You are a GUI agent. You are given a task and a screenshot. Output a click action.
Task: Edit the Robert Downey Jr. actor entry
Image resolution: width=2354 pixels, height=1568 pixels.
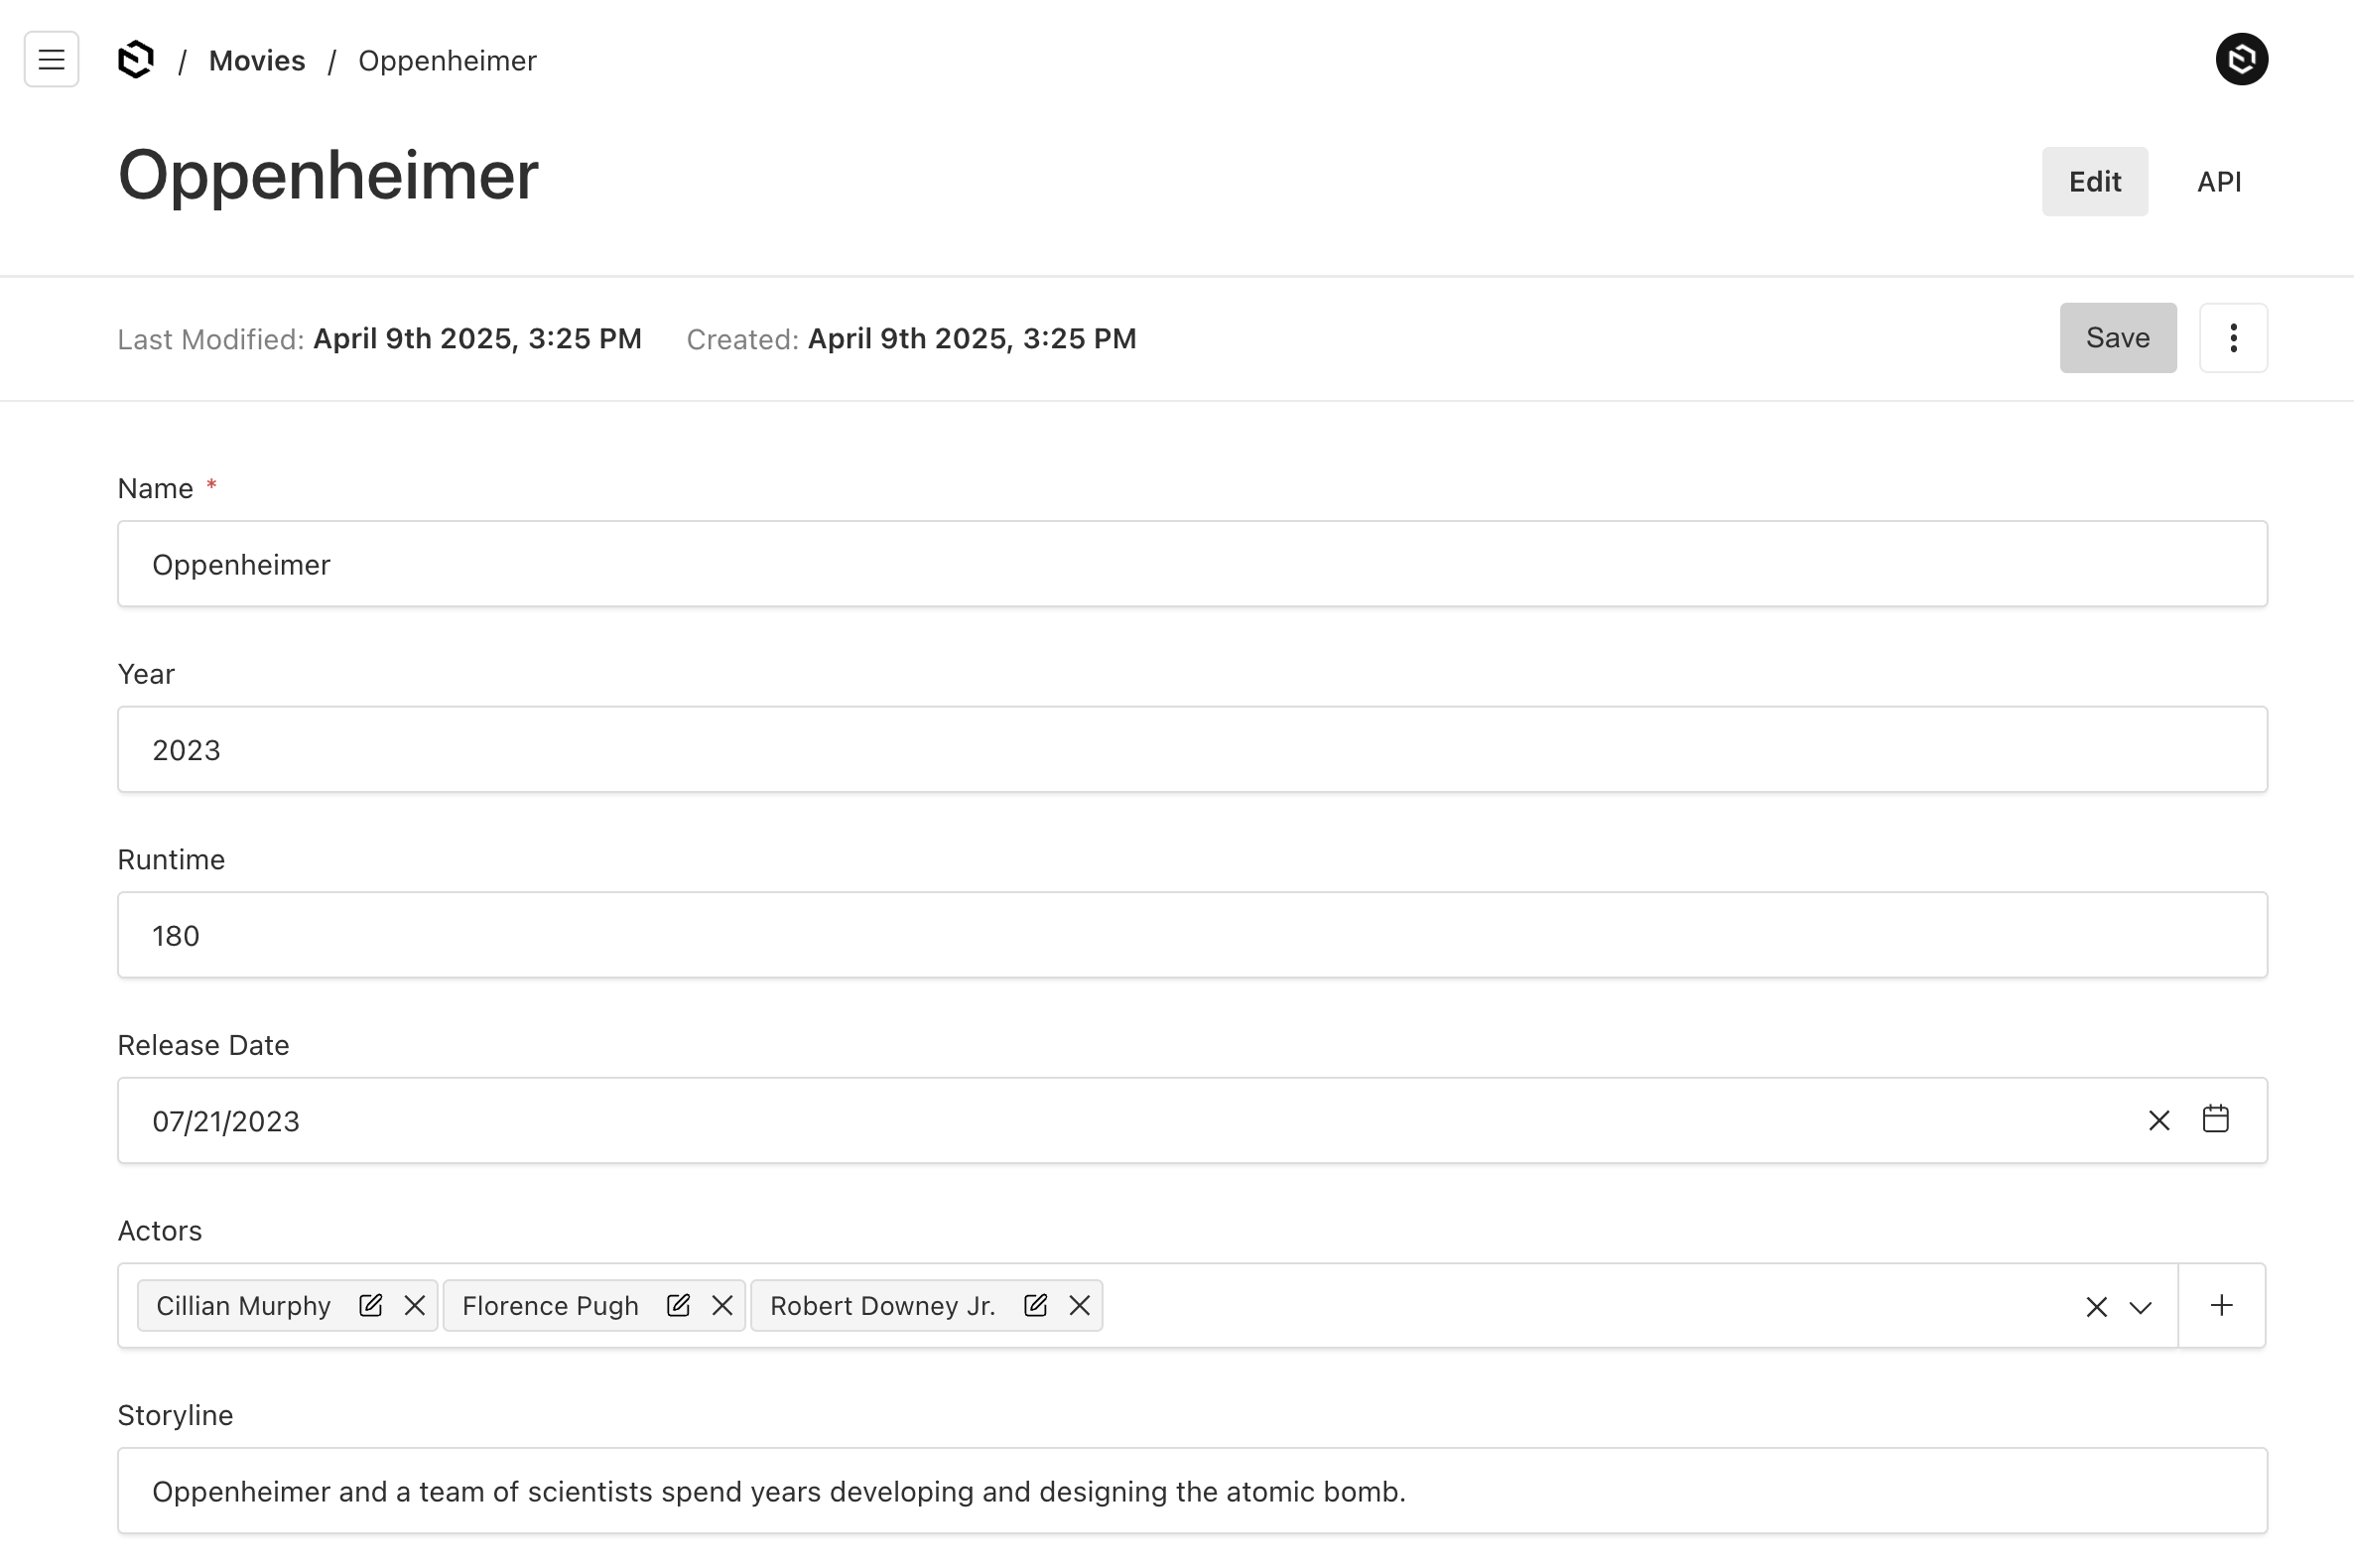(x=1035, y=1305)
